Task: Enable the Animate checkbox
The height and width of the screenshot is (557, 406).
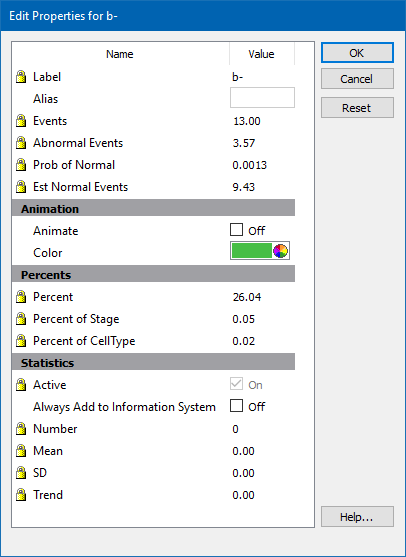Action: 237,230
